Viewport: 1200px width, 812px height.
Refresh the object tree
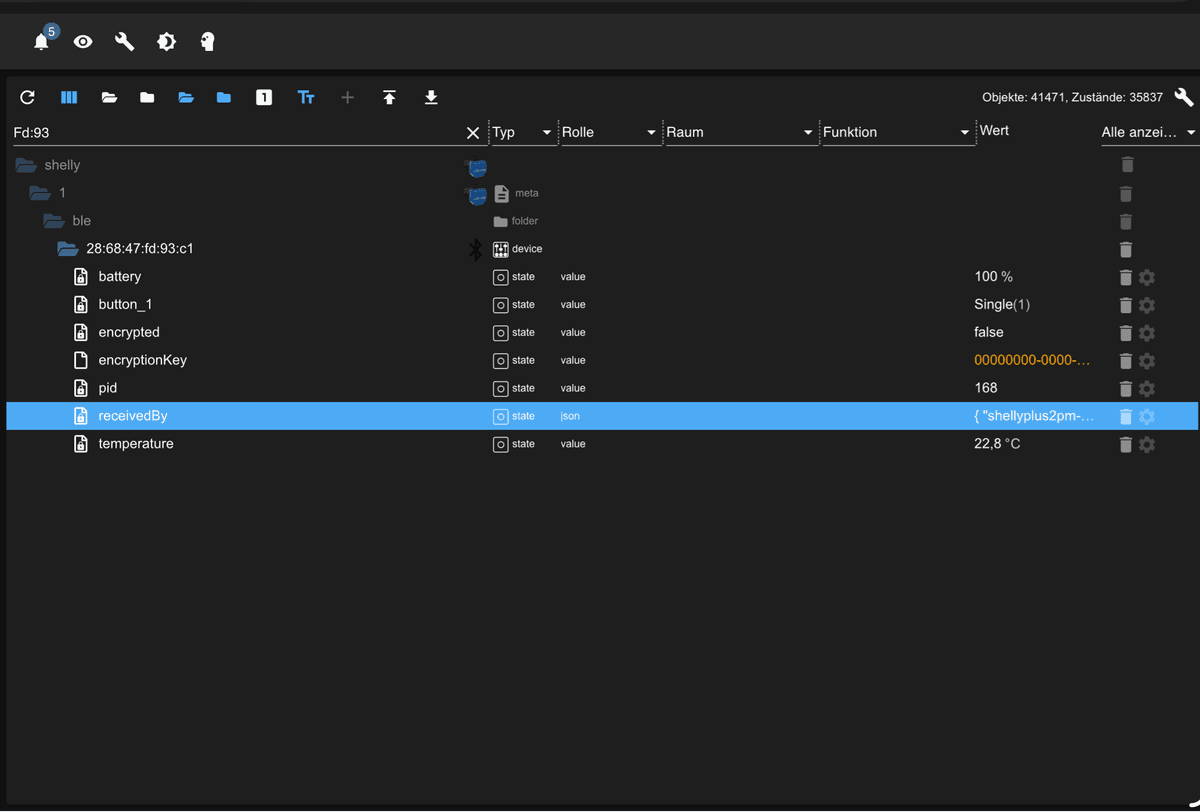(x=28, y=97)
